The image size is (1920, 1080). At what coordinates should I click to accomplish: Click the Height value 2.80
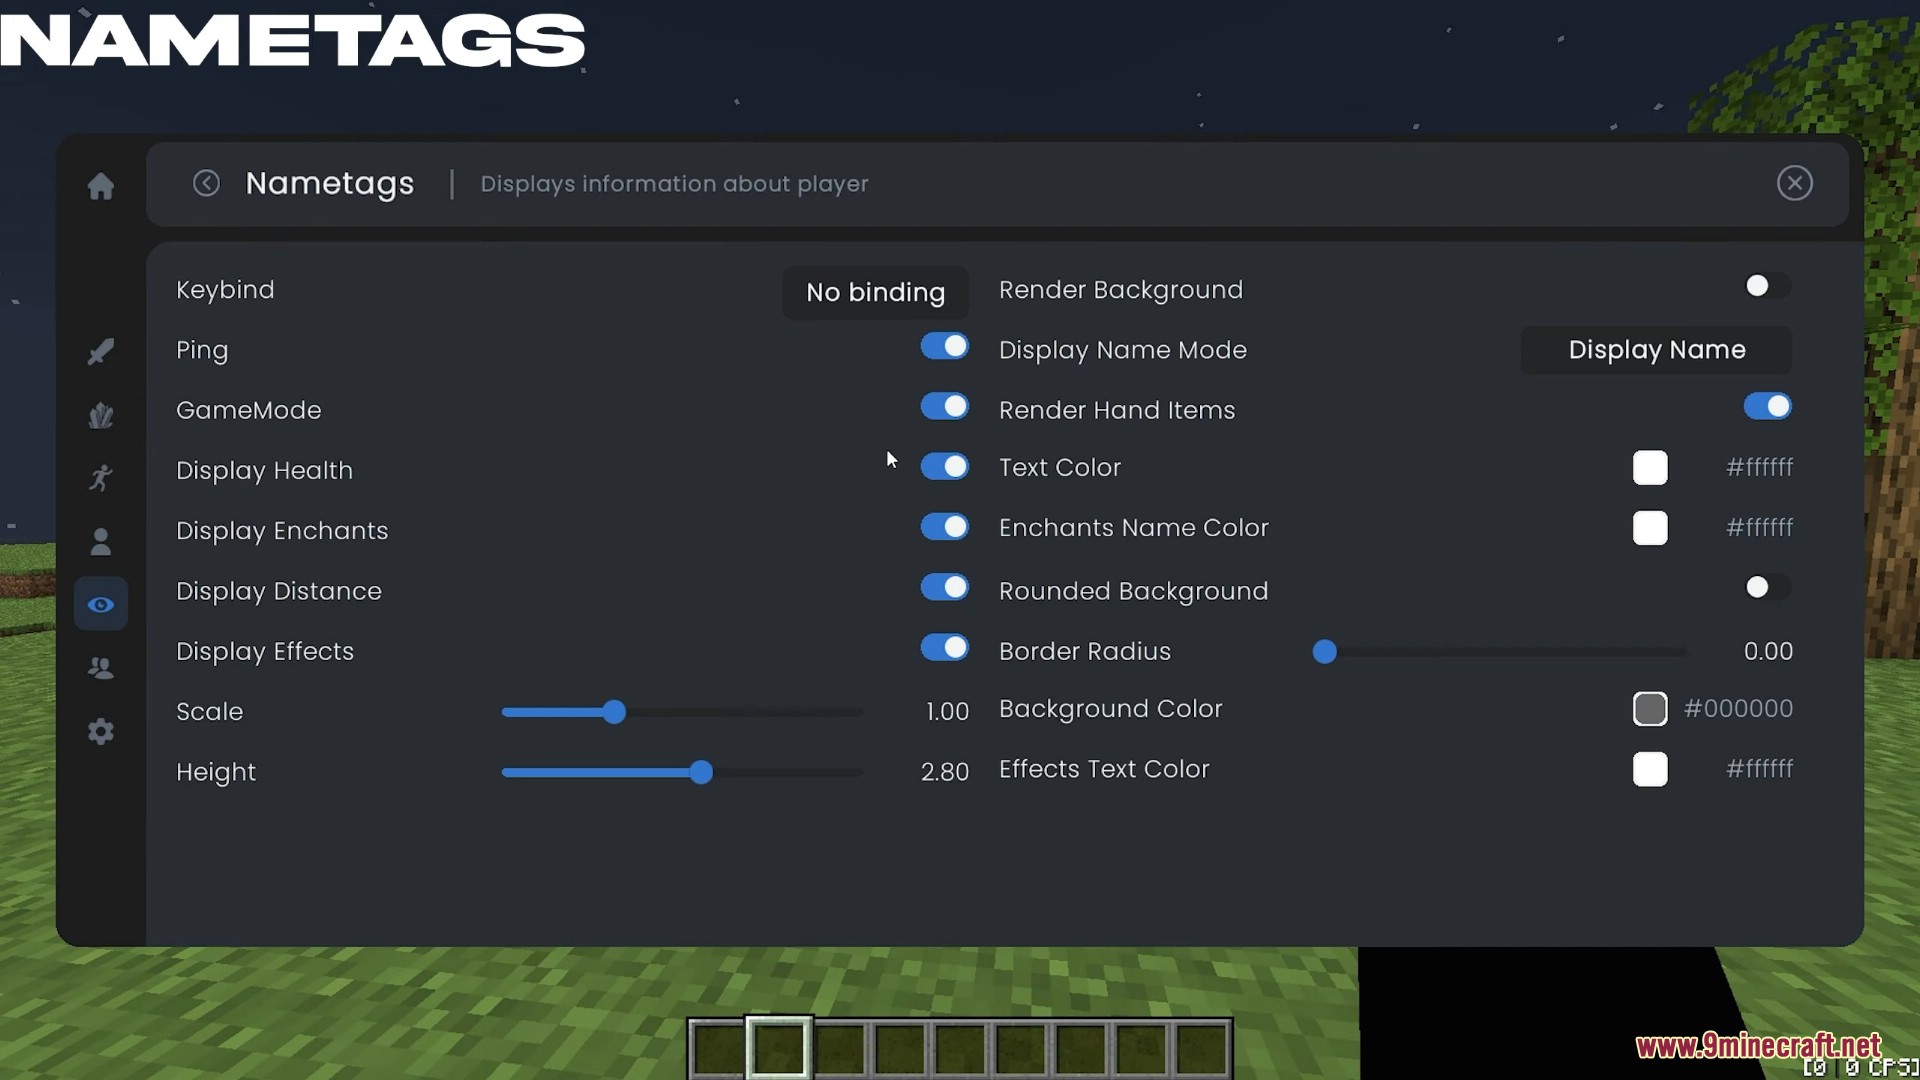coord(945,772)
